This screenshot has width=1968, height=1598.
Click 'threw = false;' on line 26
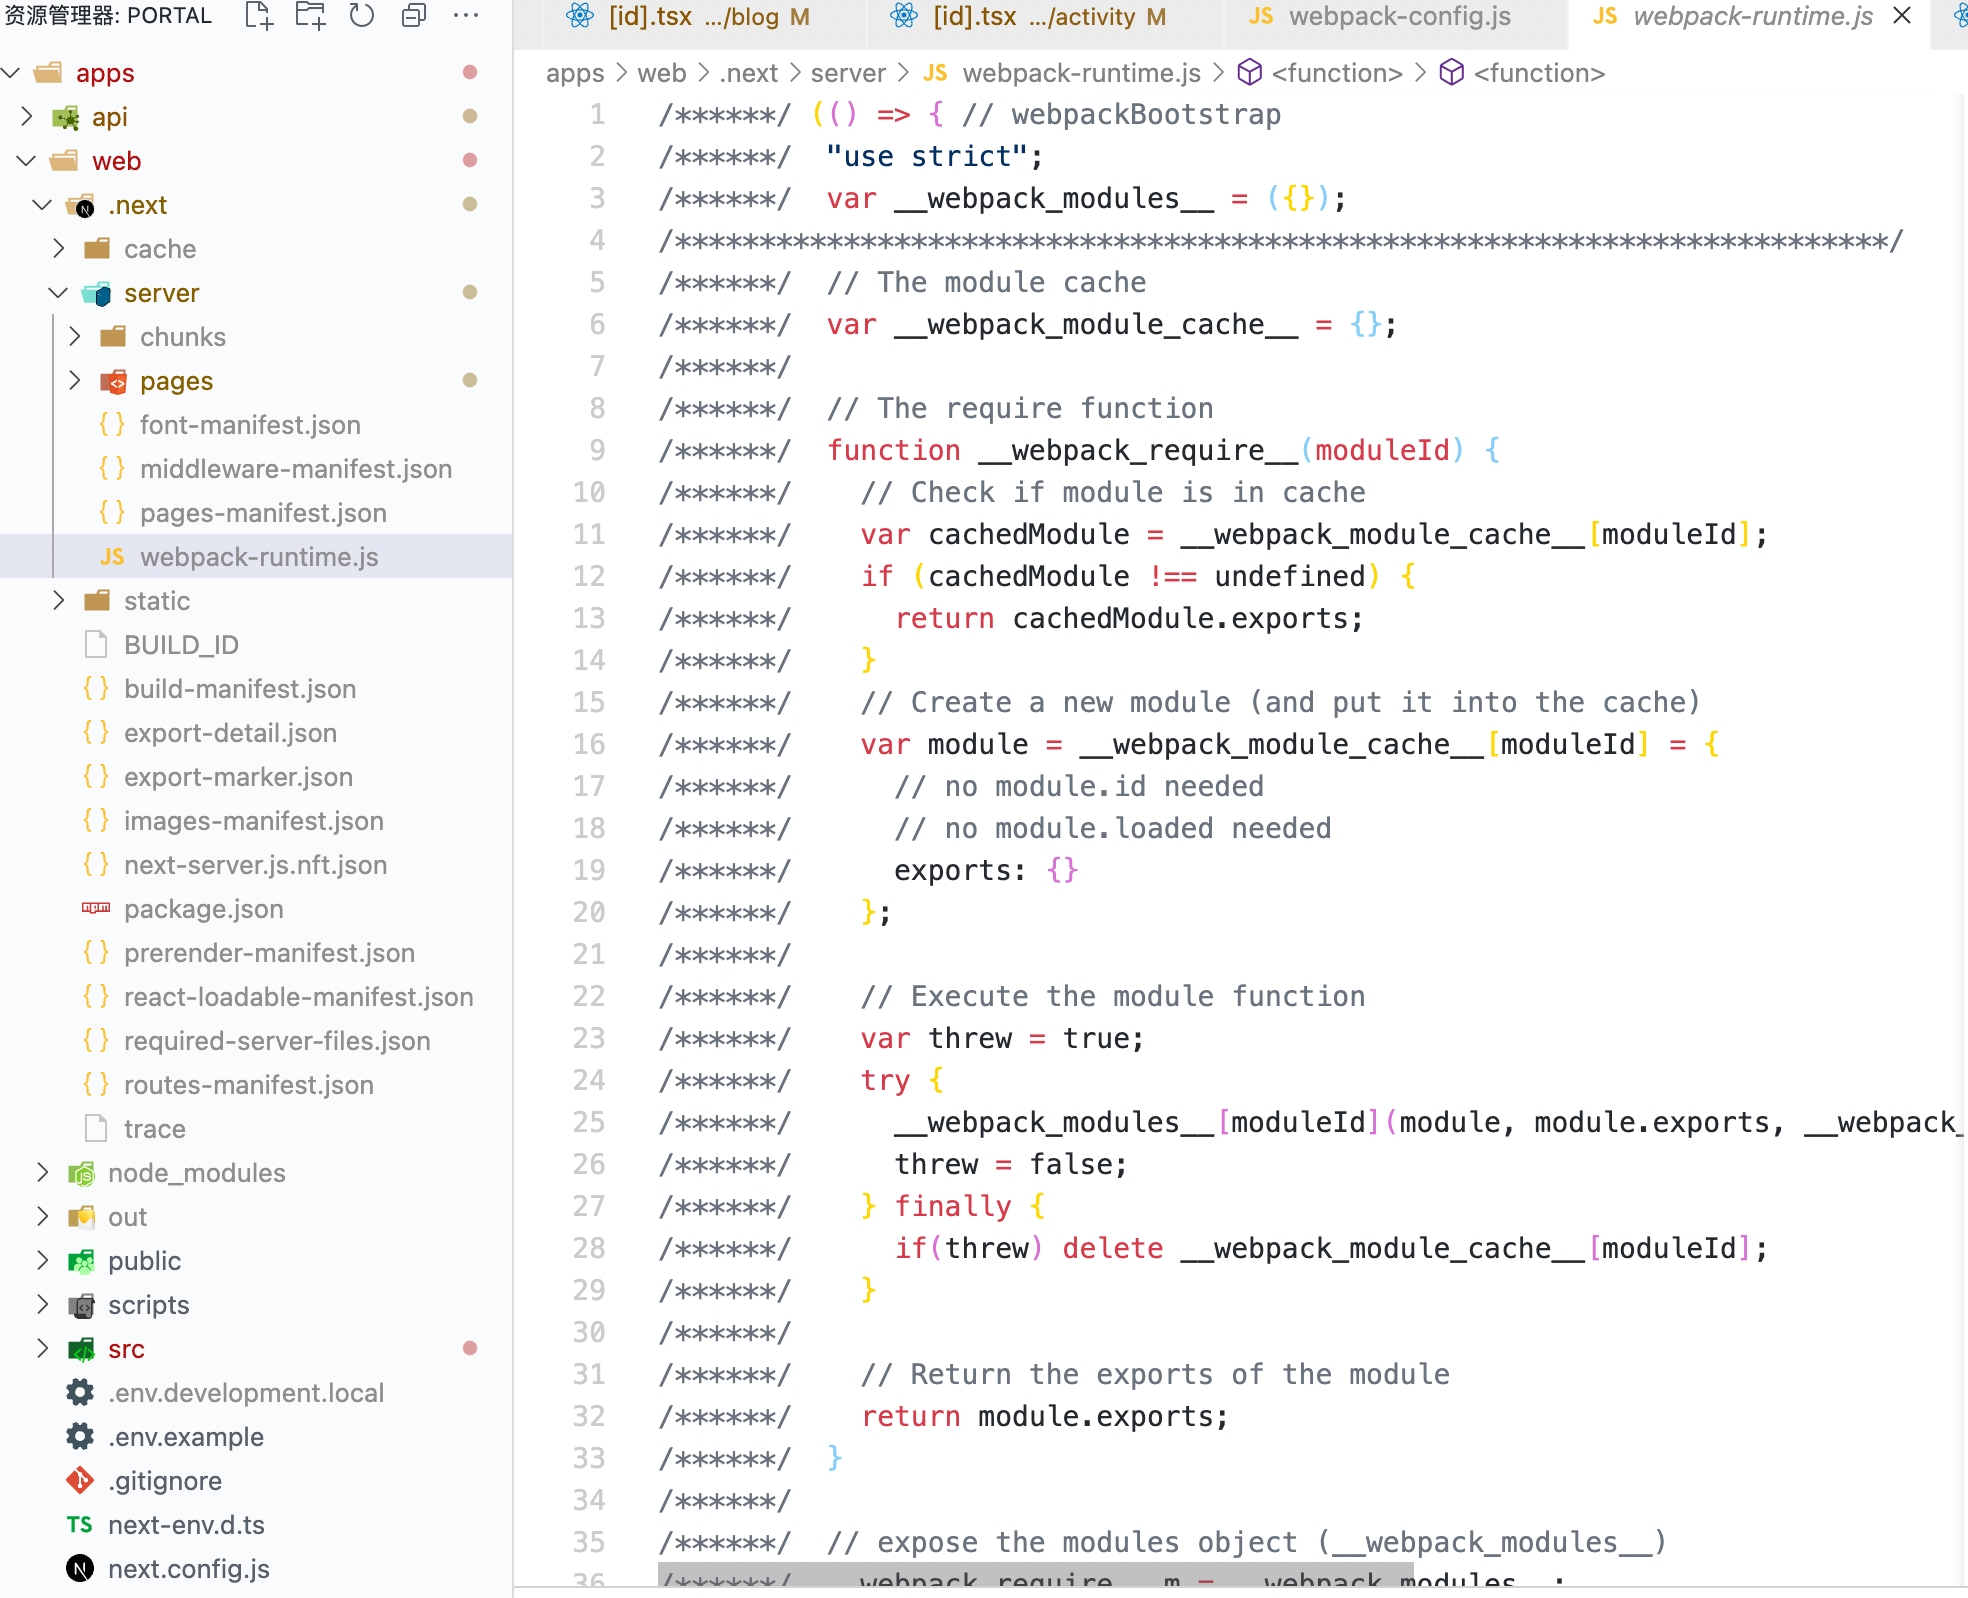[x=1011, y=1164]
